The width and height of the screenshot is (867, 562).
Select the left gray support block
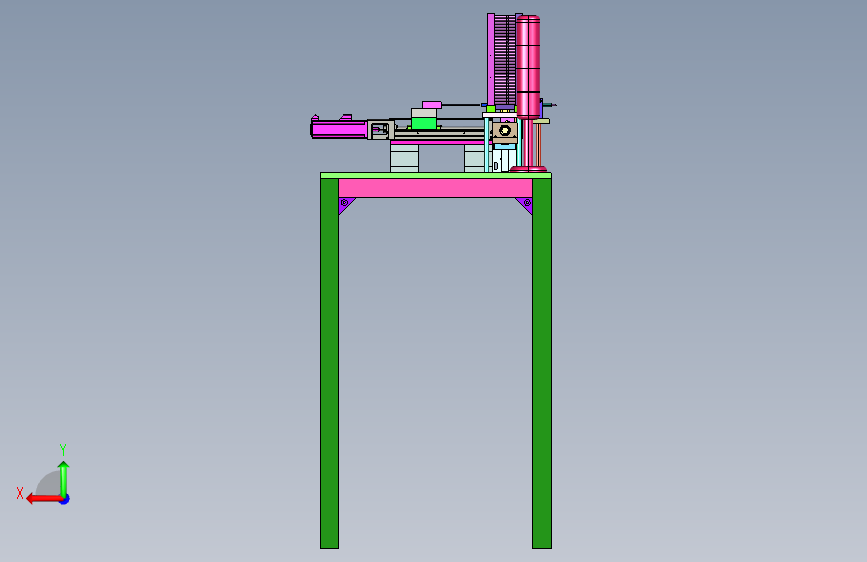tap(404, 158)
